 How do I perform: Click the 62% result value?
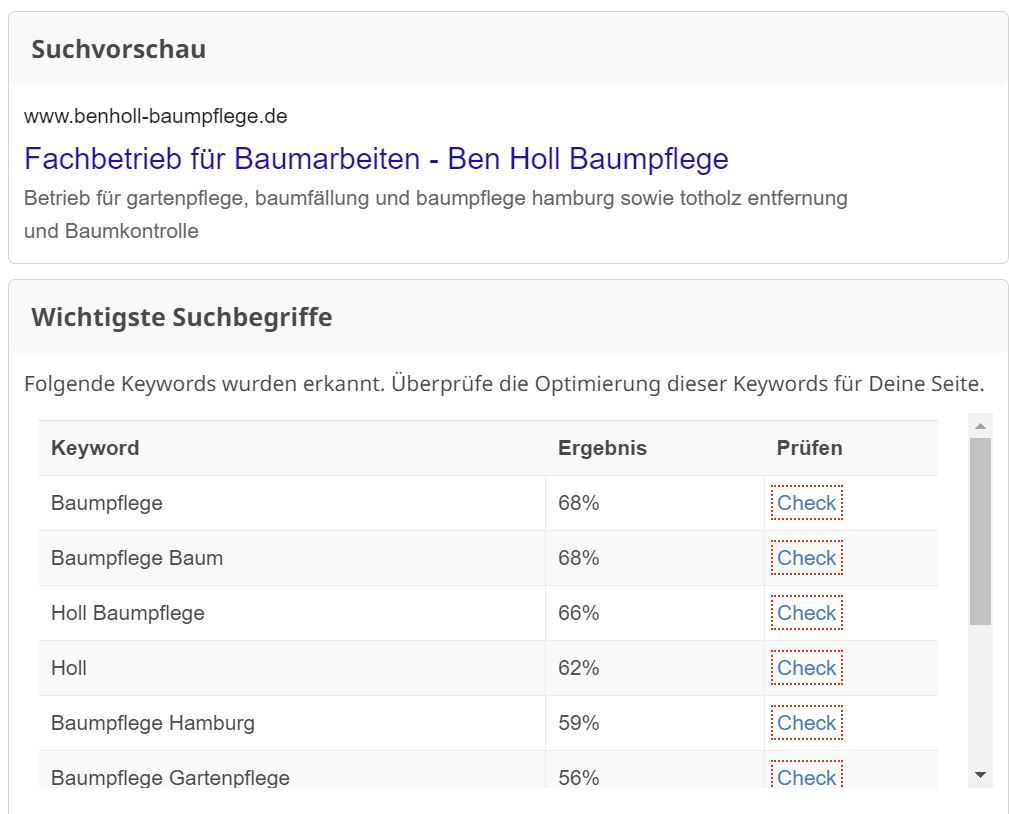[579, 668]
